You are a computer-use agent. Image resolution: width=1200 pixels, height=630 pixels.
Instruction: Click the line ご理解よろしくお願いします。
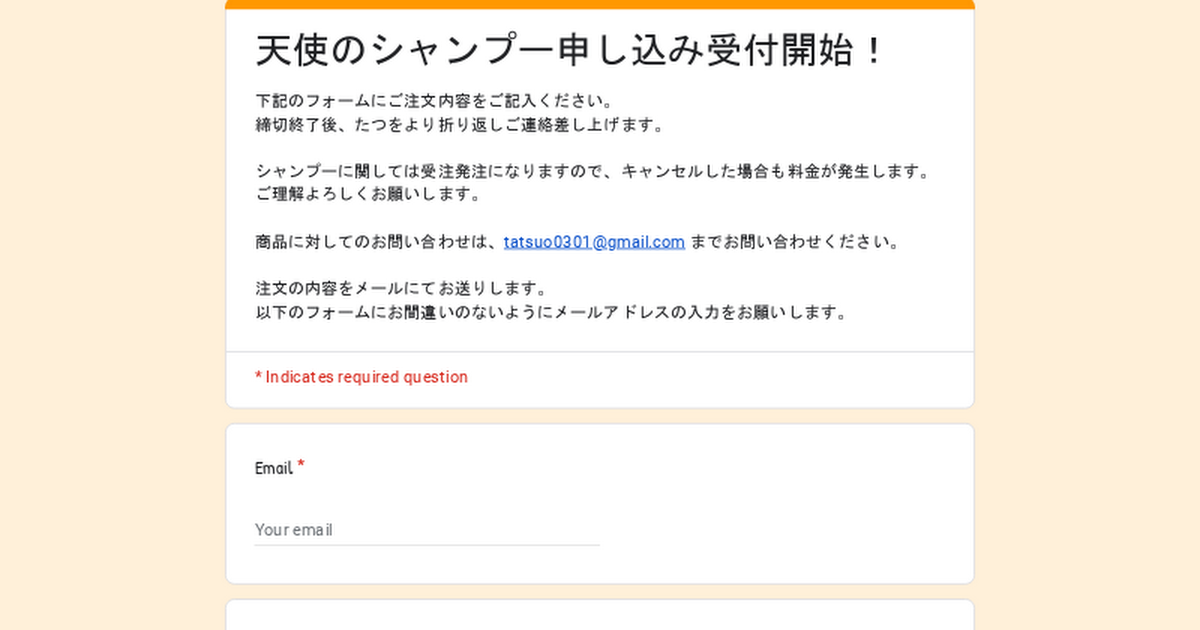tap(368, 195)
